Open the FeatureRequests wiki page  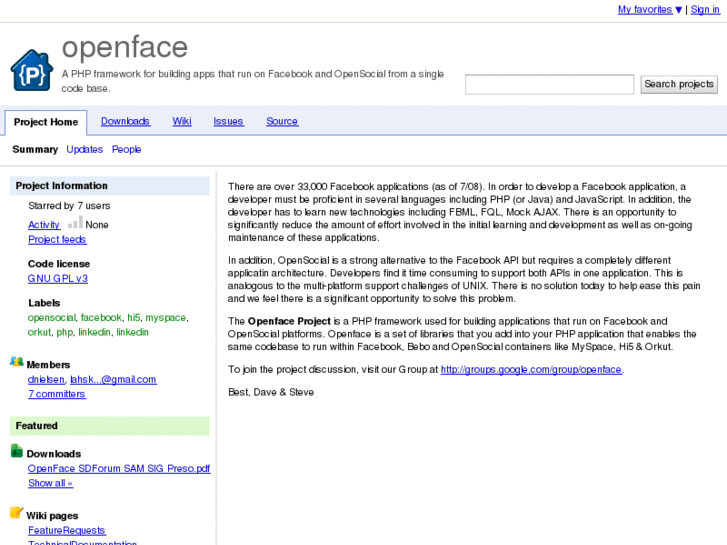66,531
